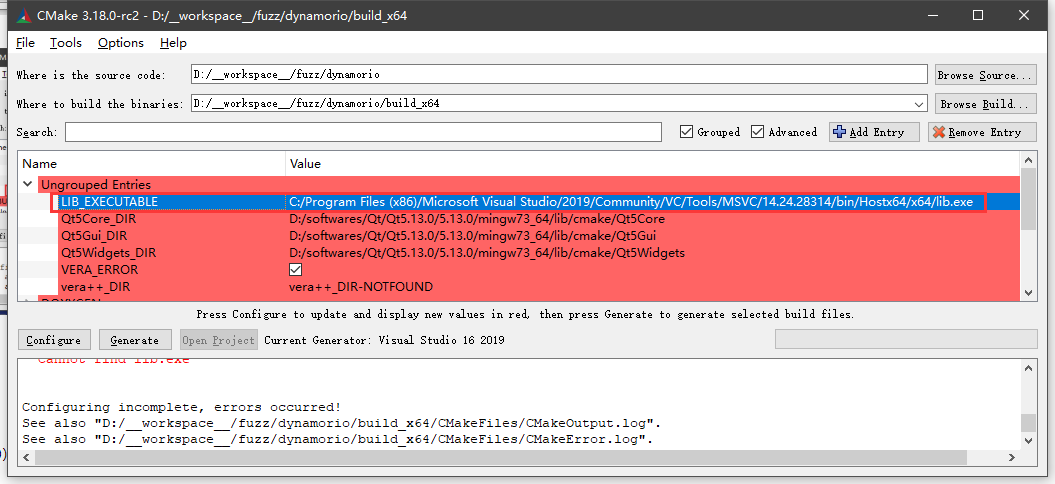Screen dimensions: 1055x484
Task: Open the build binaries path dropdown
Action: 920,104
